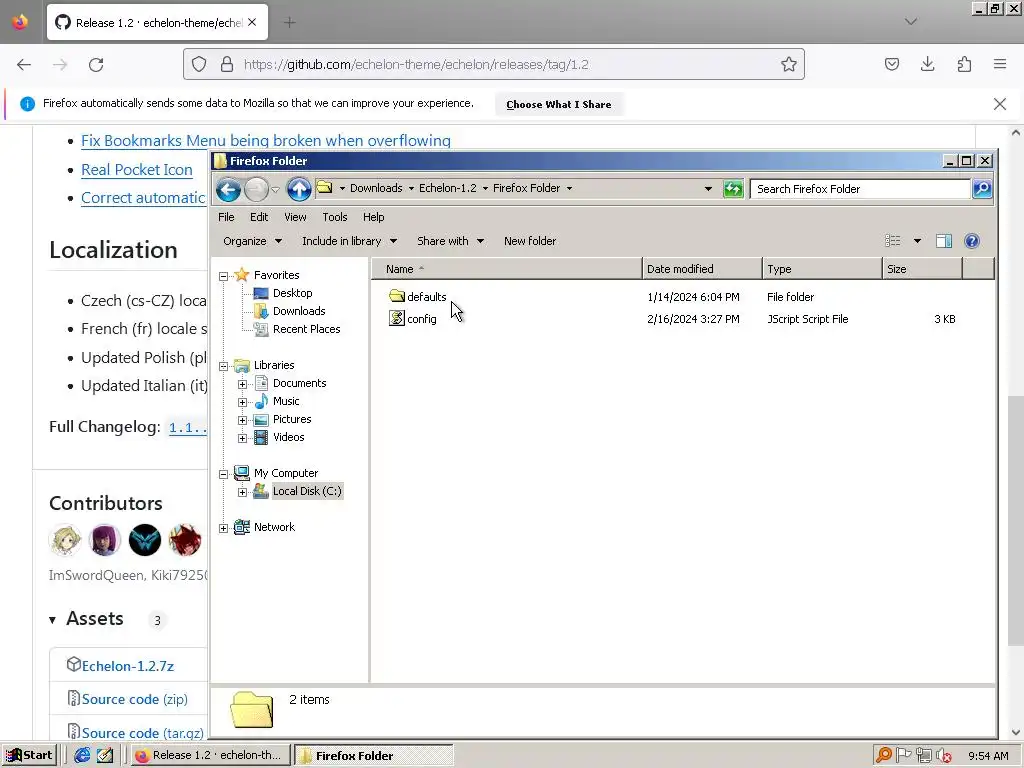Expand the Network tree node
Viewport: 1024px width, 768px height.
(223, 528)
